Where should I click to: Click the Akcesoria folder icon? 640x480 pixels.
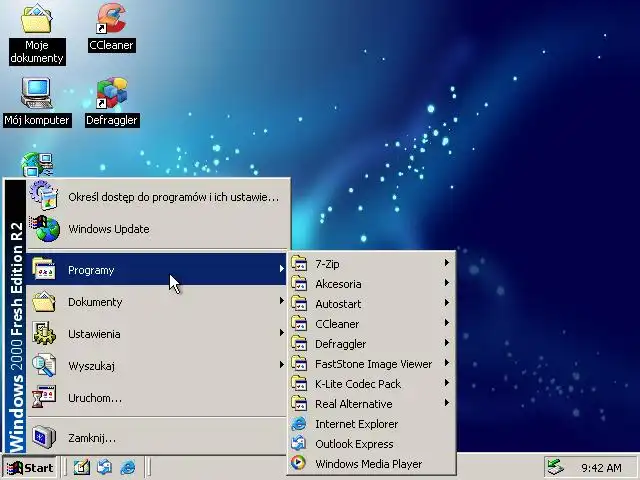[x=299, y=283]
